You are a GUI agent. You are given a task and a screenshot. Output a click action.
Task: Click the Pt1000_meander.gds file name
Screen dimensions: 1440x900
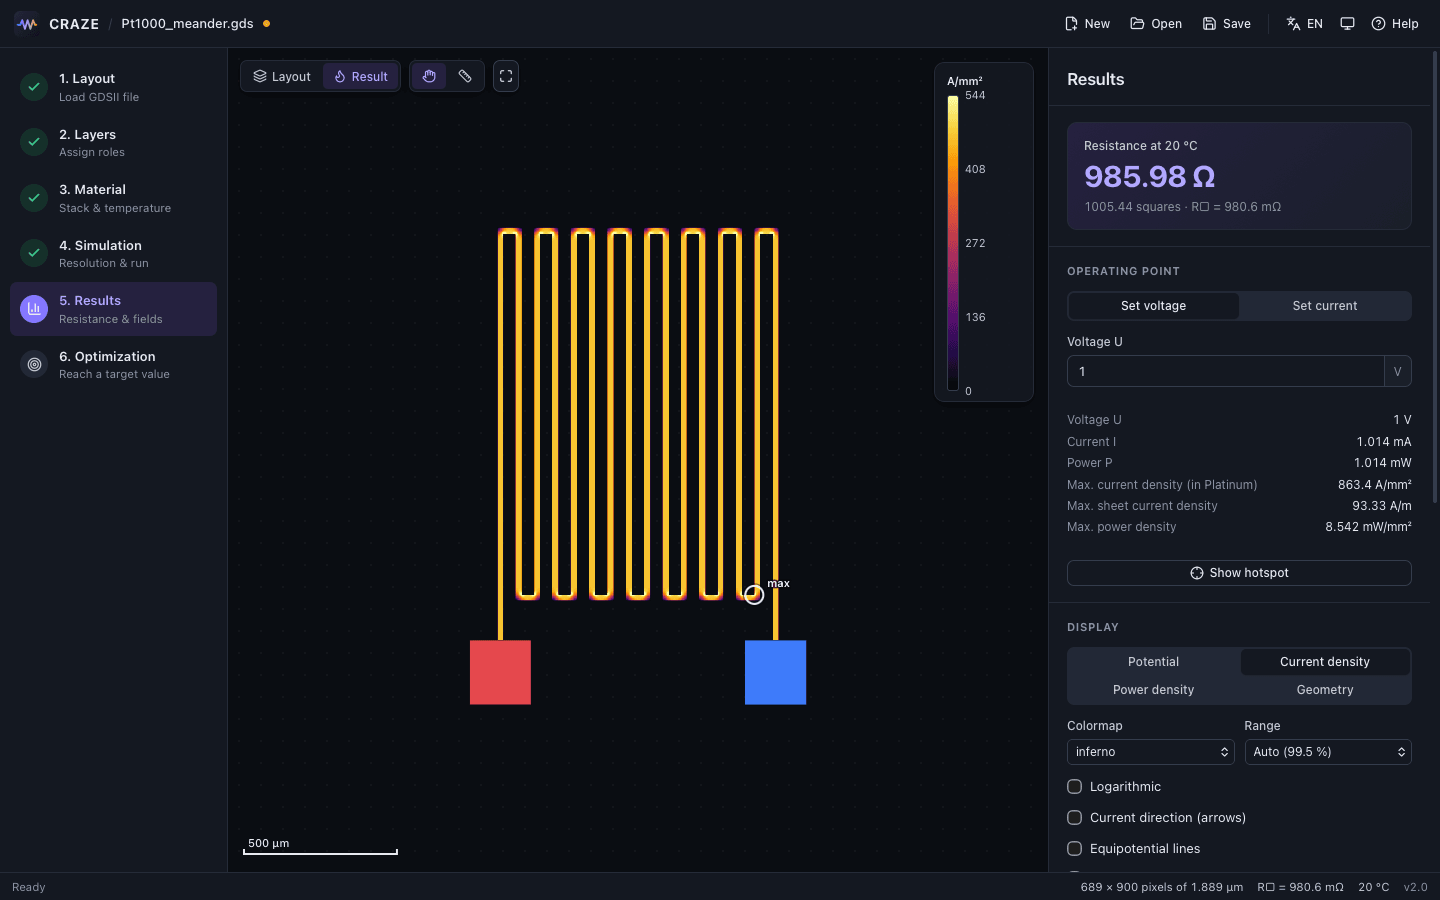(187, 24)
